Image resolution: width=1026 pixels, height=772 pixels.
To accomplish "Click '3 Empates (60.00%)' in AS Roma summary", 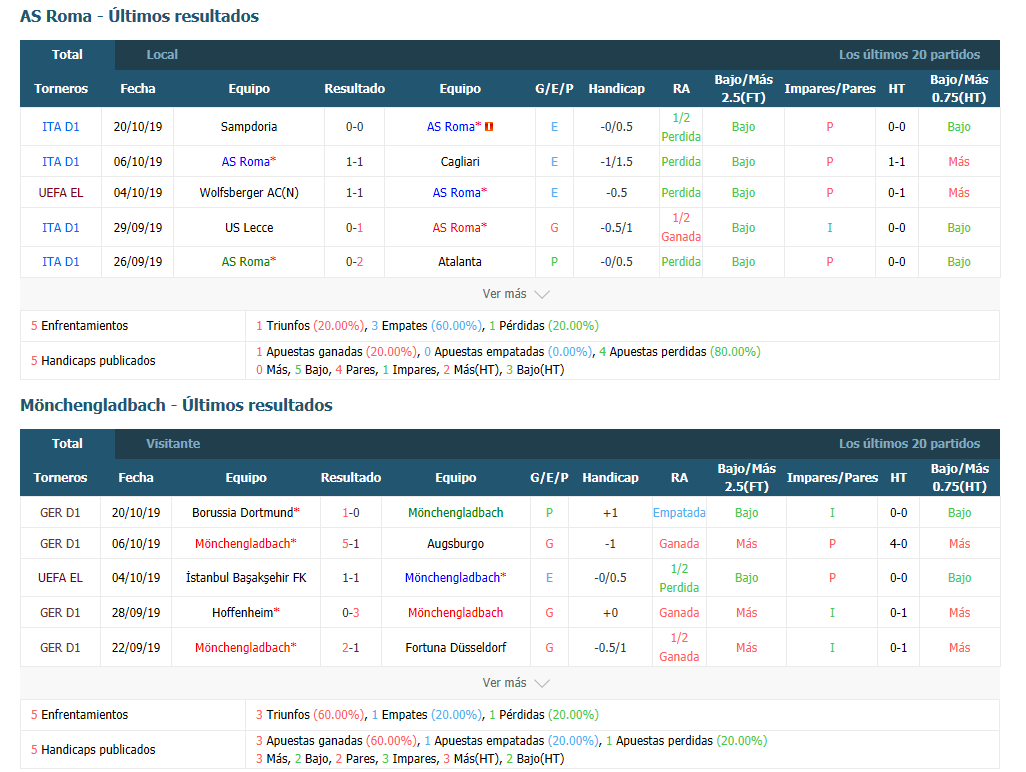I will (x=427, y=326).
